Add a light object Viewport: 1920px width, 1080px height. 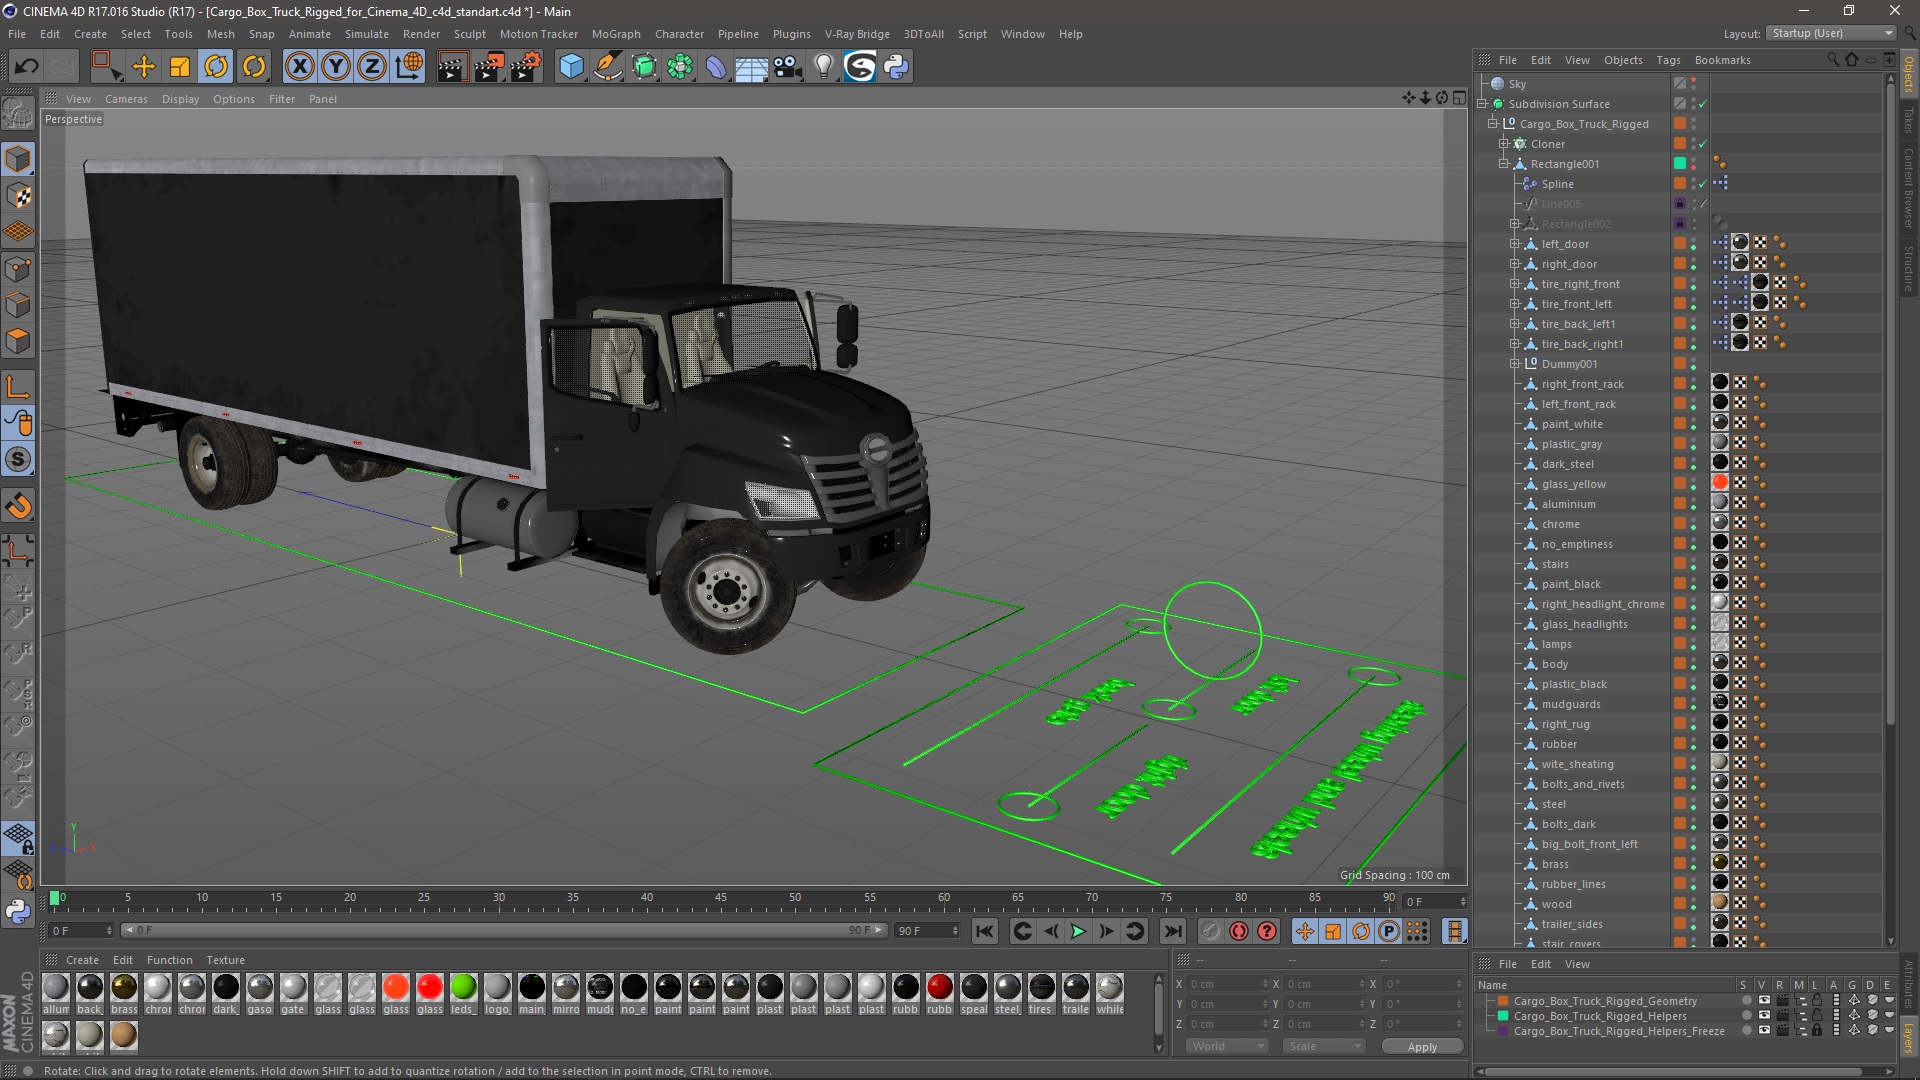point(824,67)
